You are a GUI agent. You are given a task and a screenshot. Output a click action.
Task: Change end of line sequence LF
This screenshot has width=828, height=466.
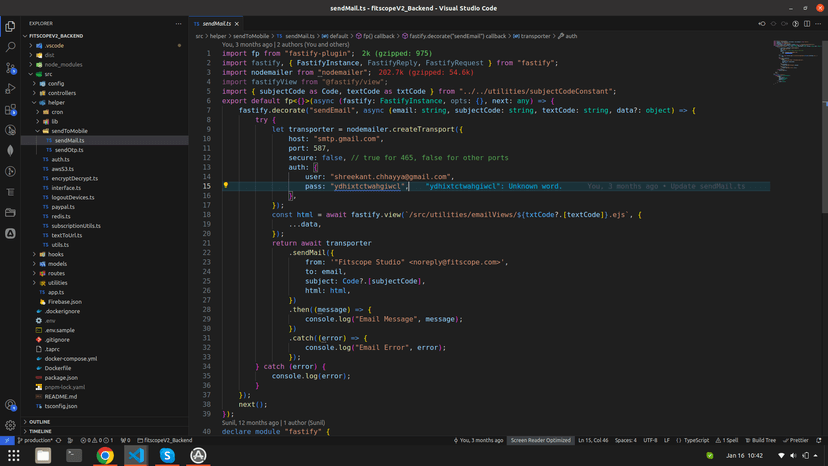666,440
